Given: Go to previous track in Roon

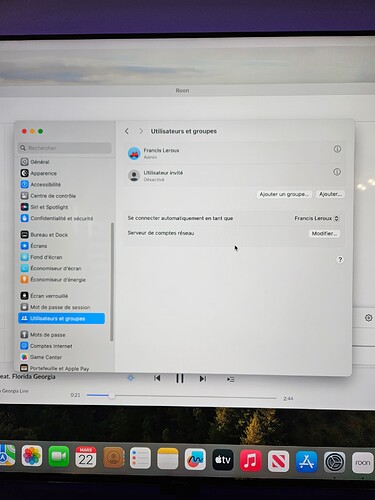Looking at the screenshot, I should click(157, 378).
